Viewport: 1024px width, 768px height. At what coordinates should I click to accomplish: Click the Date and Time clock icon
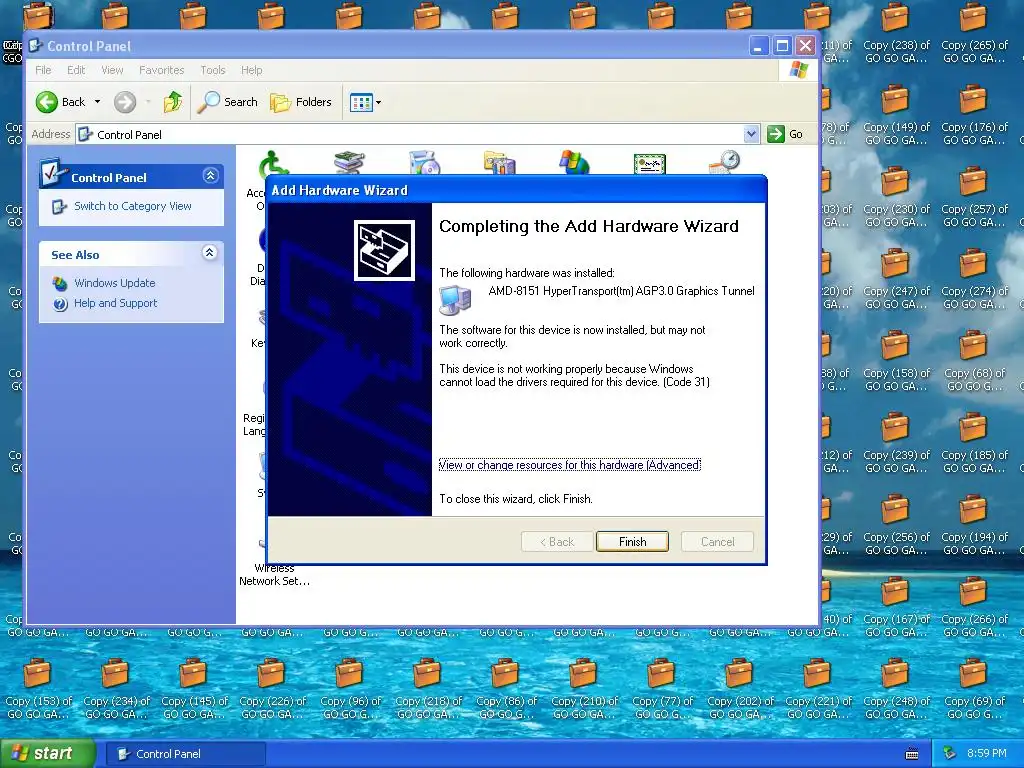(x=725, y=161)
